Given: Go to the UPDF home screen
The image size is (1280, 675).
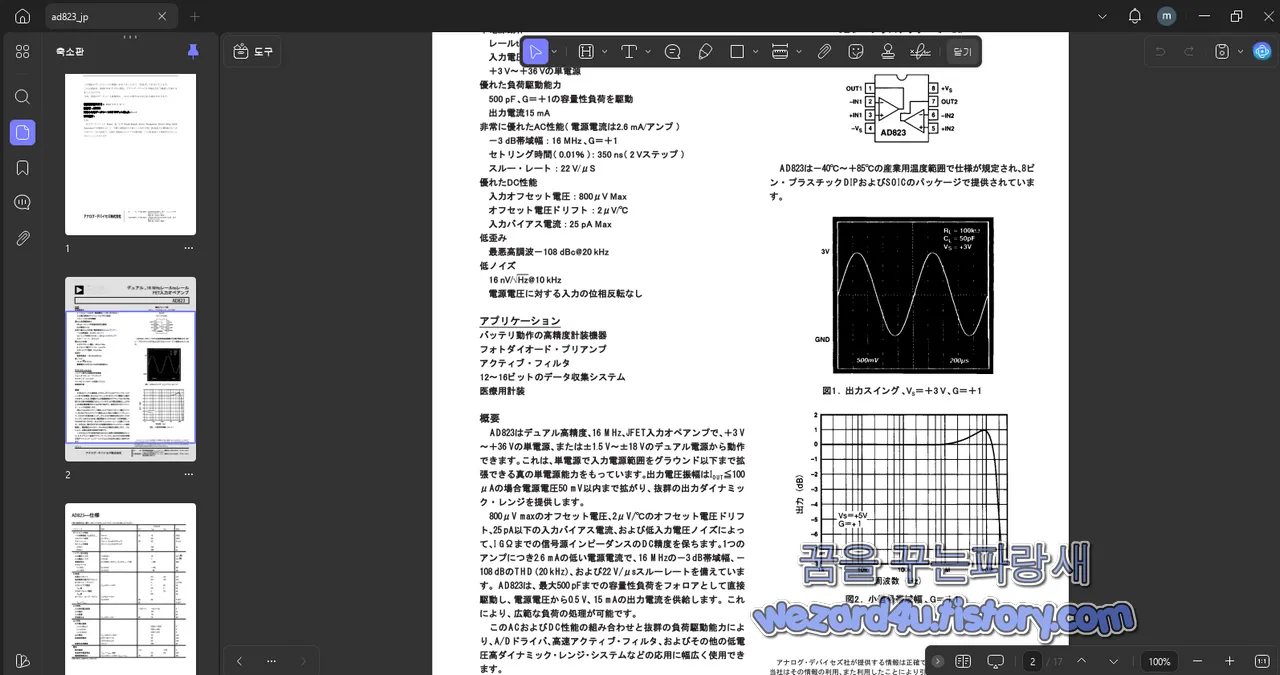Looking at the screenshot, I should [x=22, y=16].
